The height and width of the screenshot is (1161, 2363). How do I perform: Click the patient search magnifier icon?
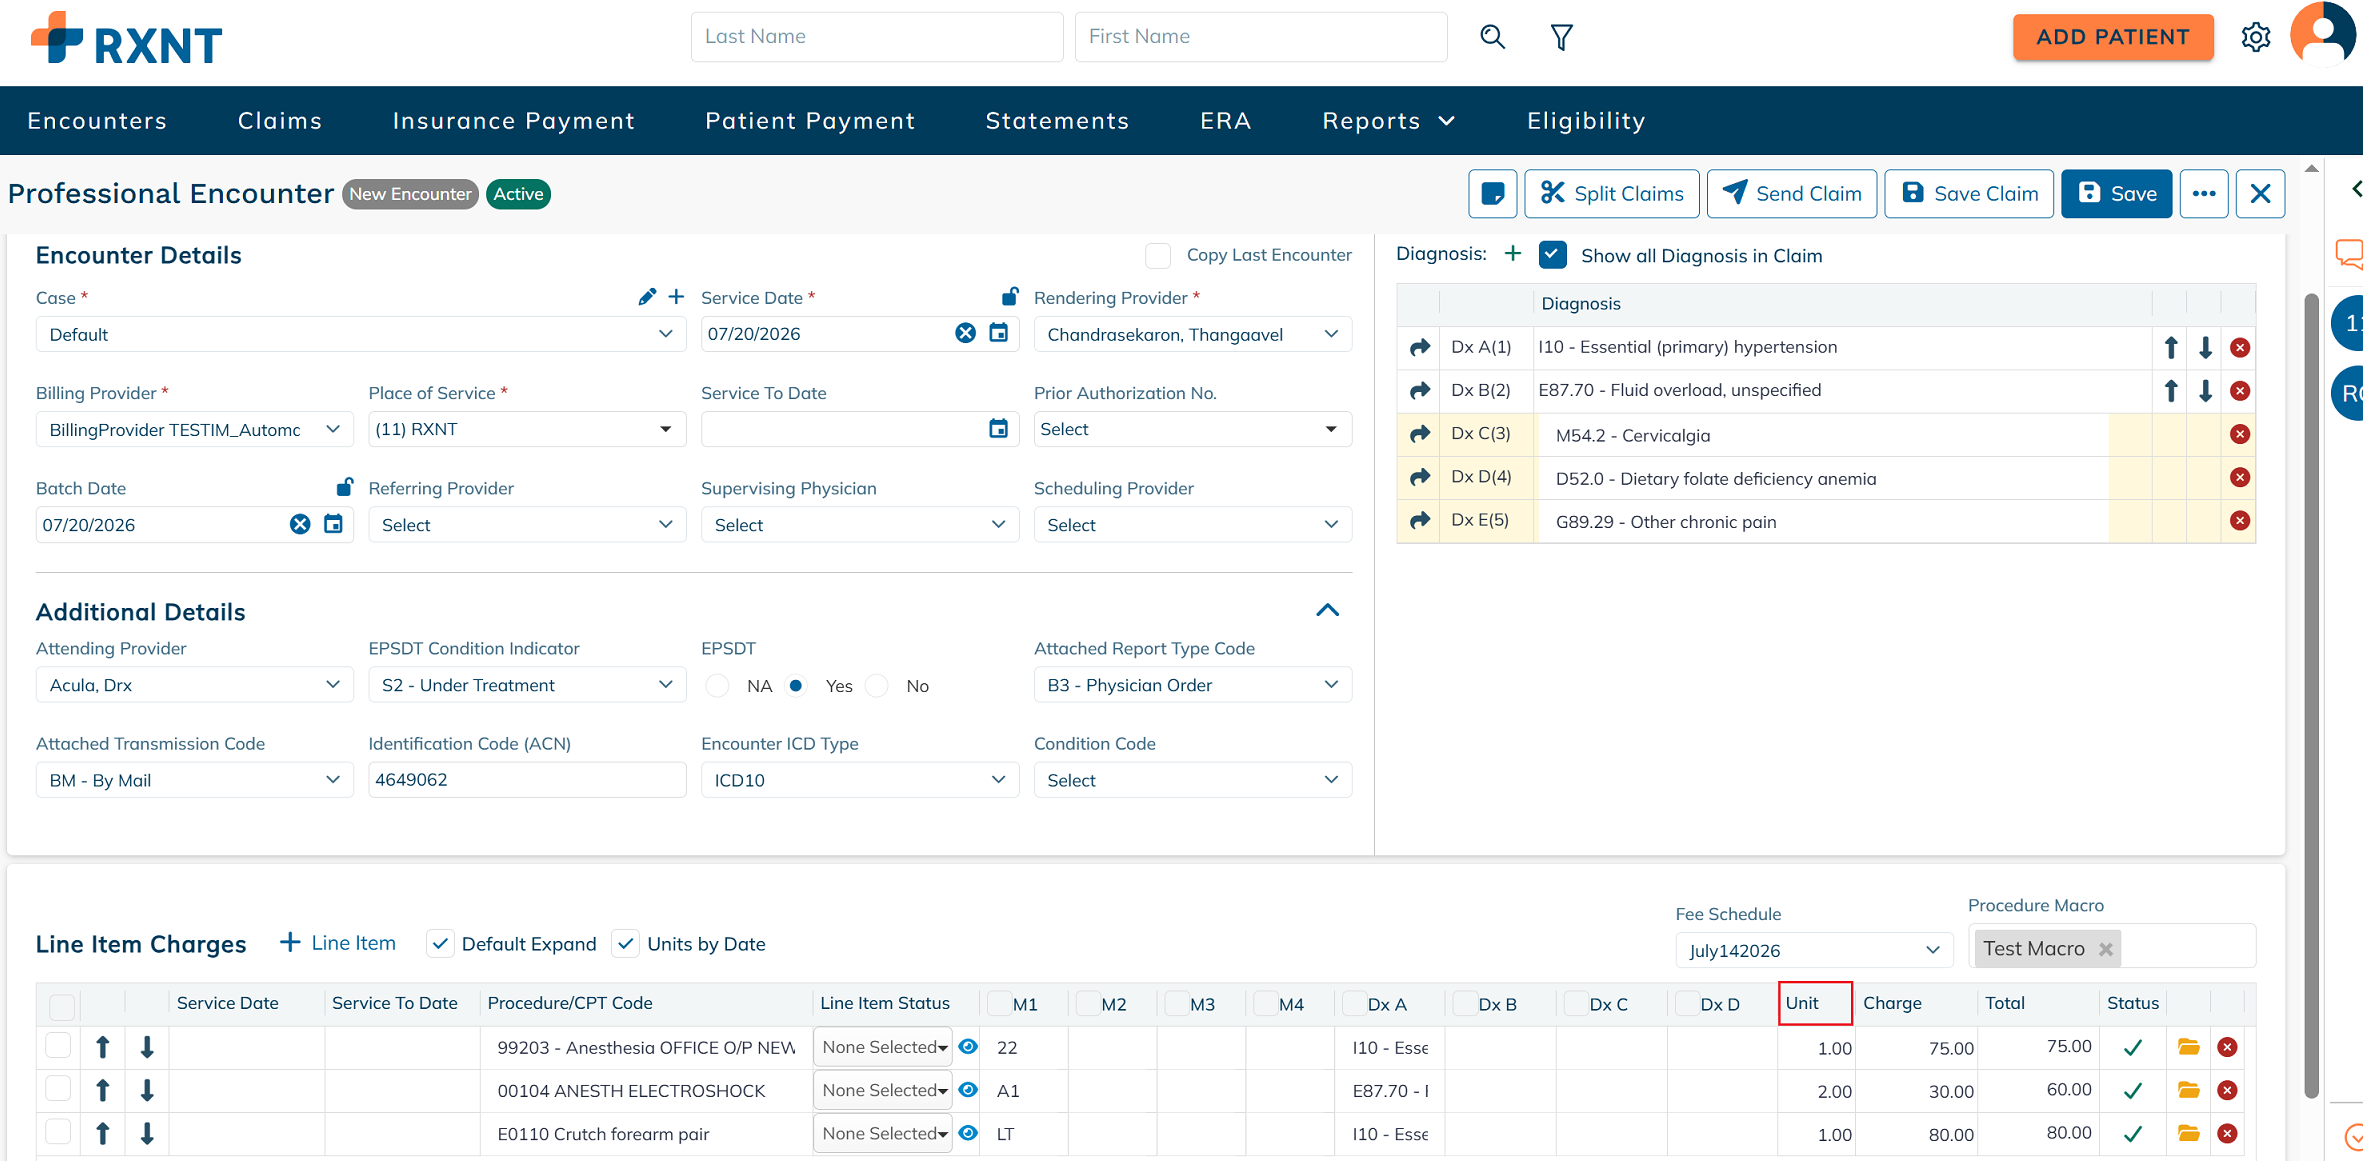(x=1492, y=37)
